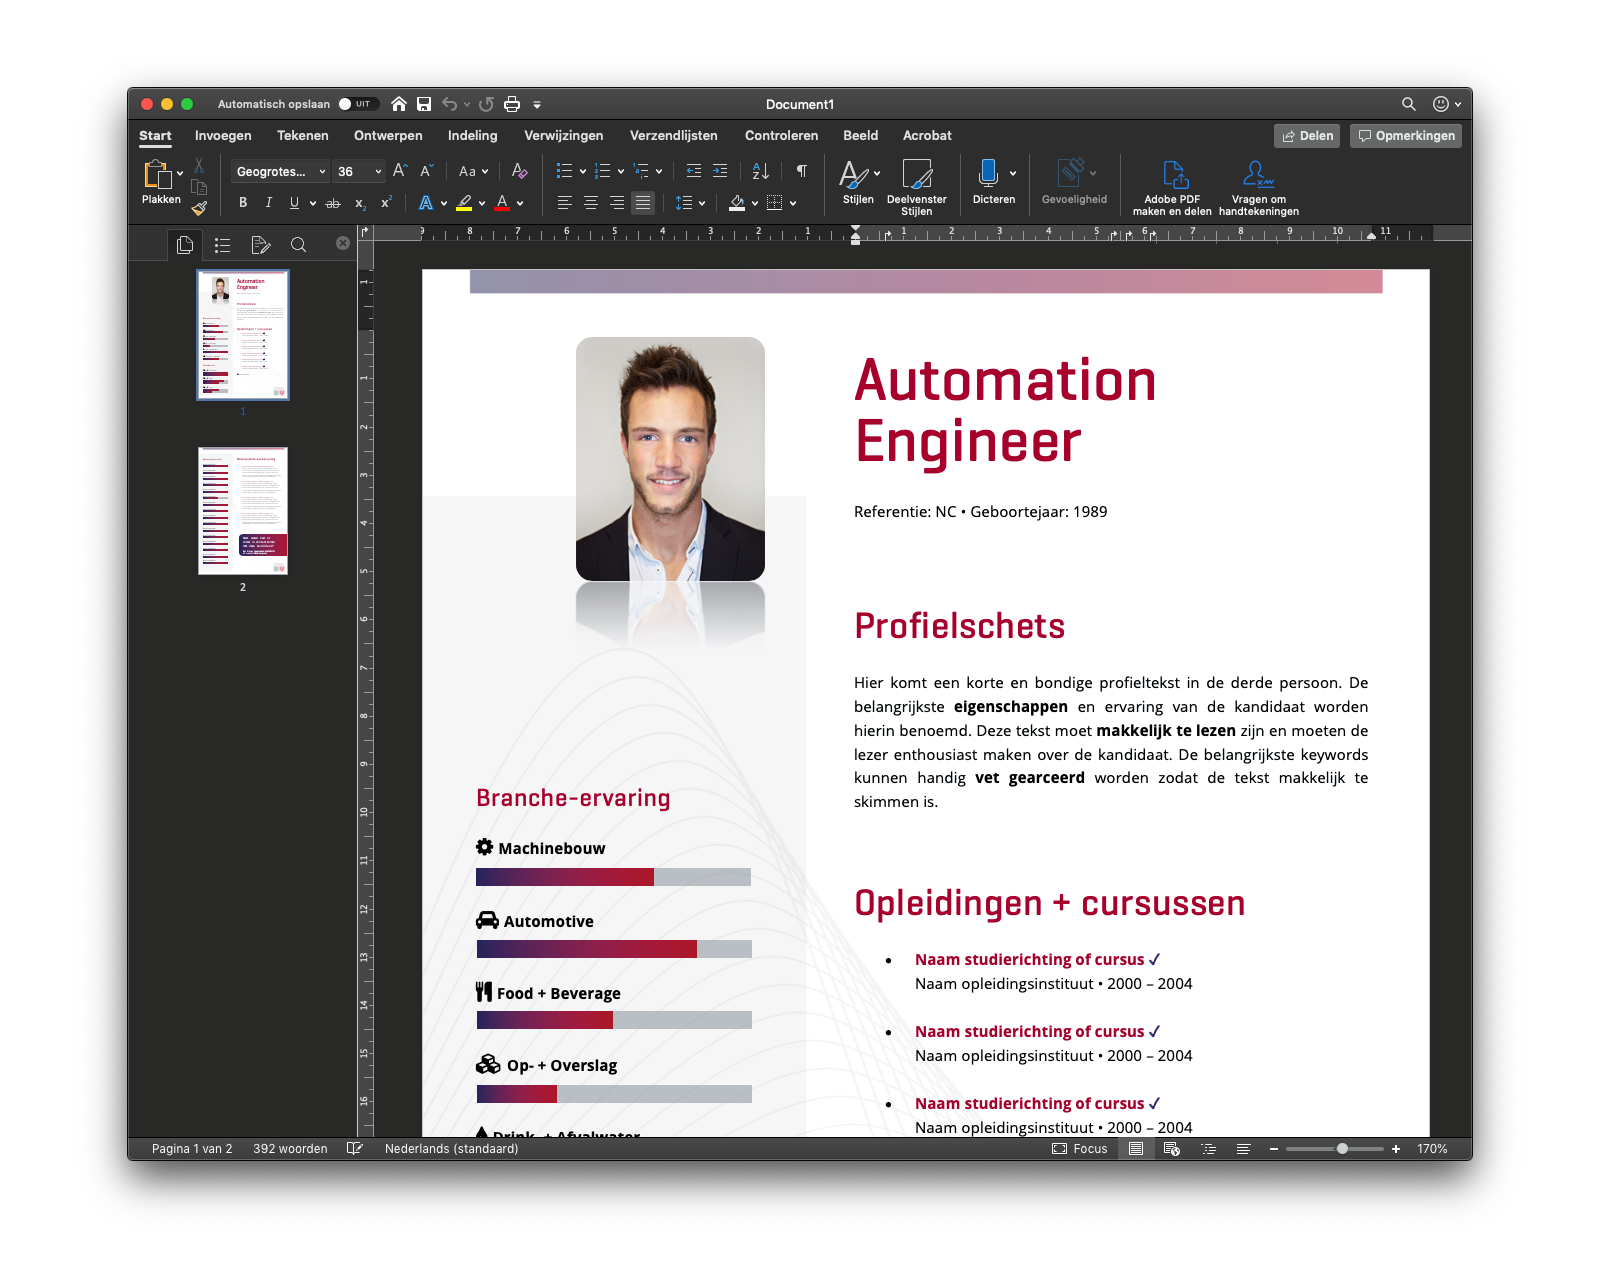This screenshot has height=1284, width=1600.
Task: Switch to the Invoegen tab
Action: [223, 136]
